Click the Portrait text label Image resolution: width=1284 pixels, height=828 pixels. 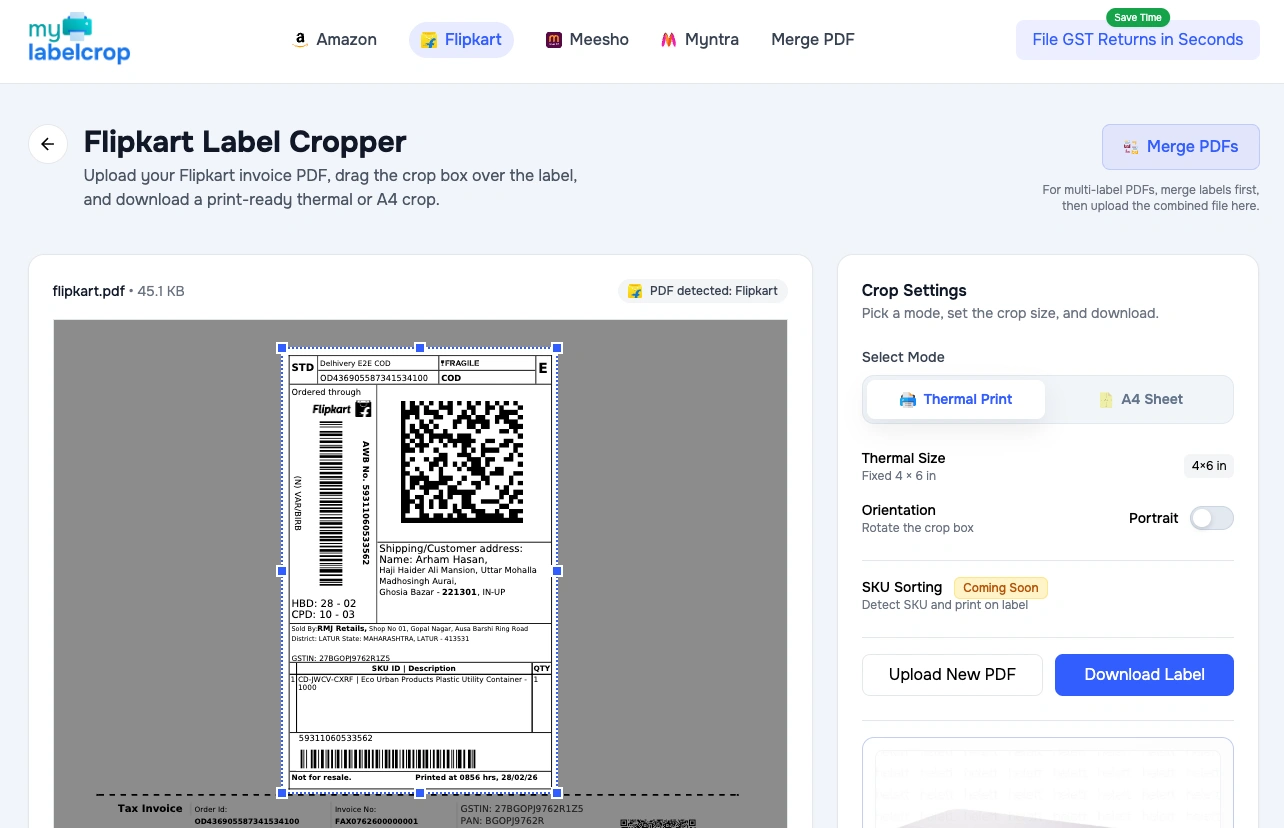tap(1154, 518)
